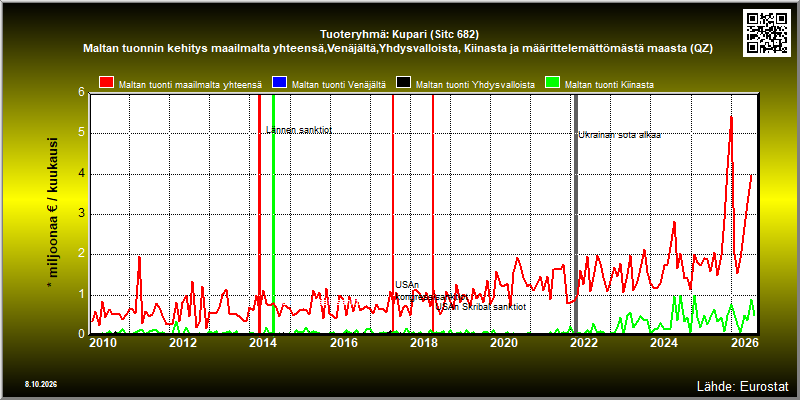This screenshot has height=400, width=800.
Task: Click the date stamp 8.10.2026
Action: coord(40,384)
